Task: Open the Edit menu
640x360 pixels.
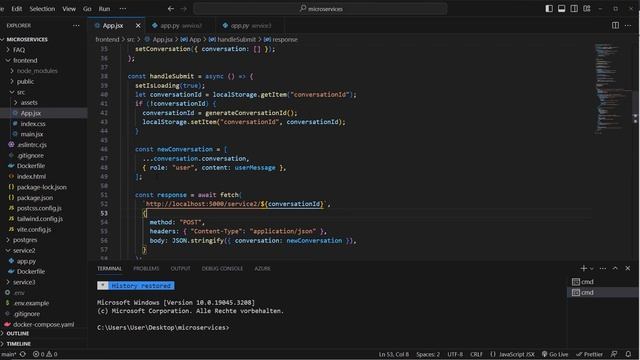Action: (x=17, y=9)
